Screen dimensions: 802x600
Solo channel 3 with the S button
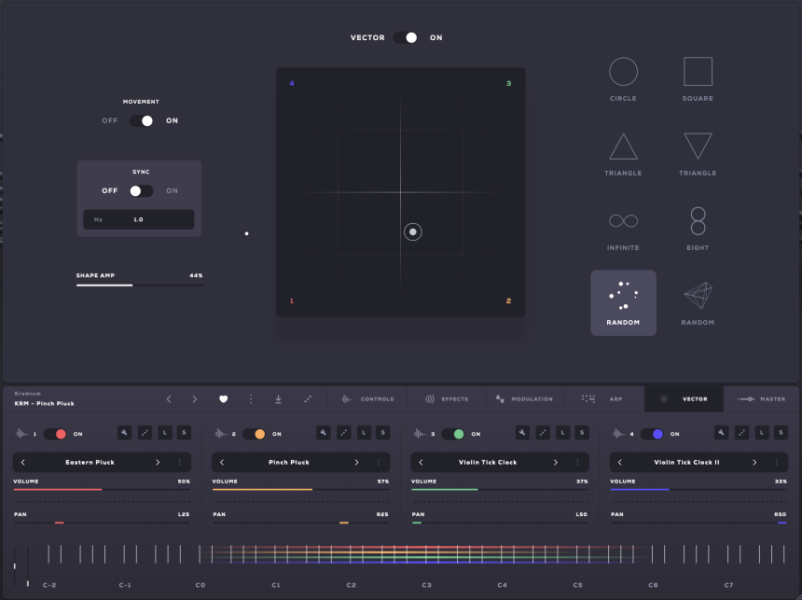click(x=583, y=433)
